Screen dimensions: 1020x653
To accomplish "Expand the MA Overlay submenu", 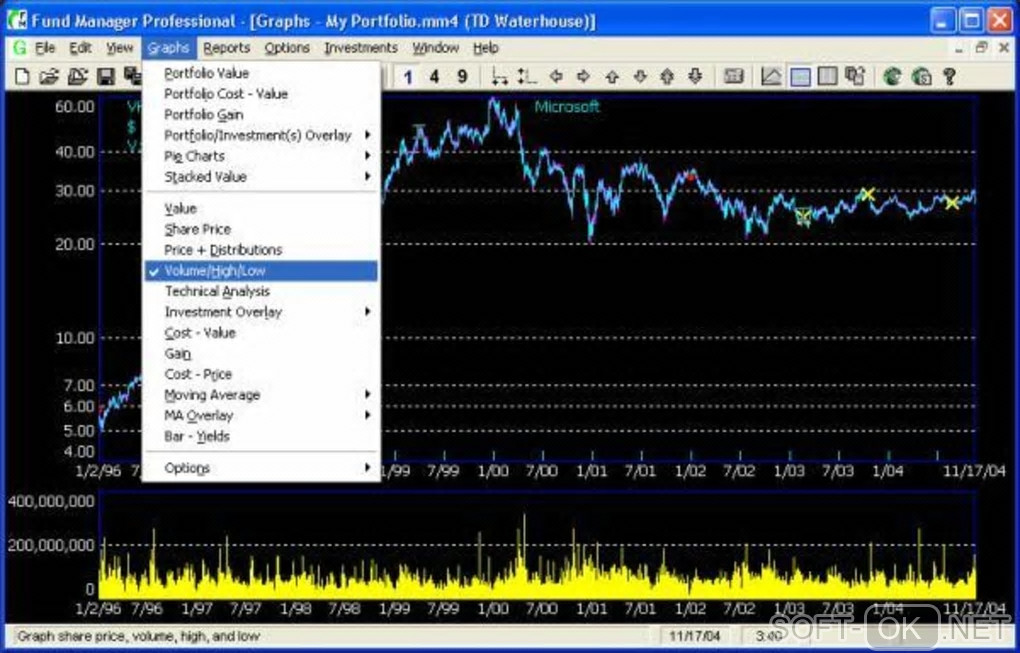I will (x=261, y=416).
